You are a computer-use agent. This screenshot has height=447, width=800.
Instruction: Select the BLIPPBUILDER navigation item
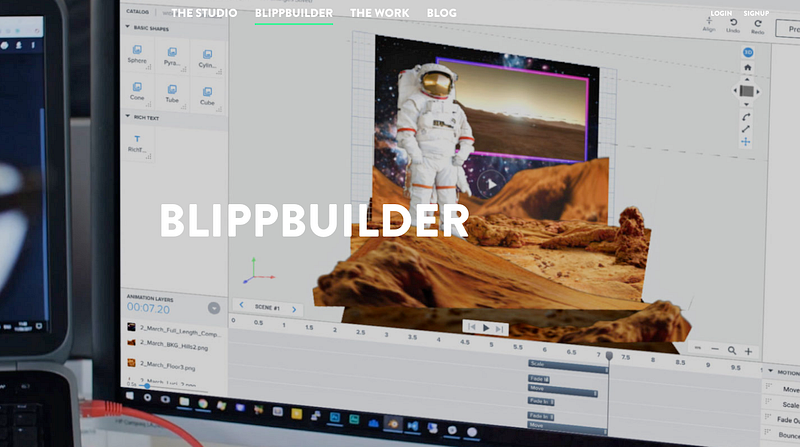(294, 13)
